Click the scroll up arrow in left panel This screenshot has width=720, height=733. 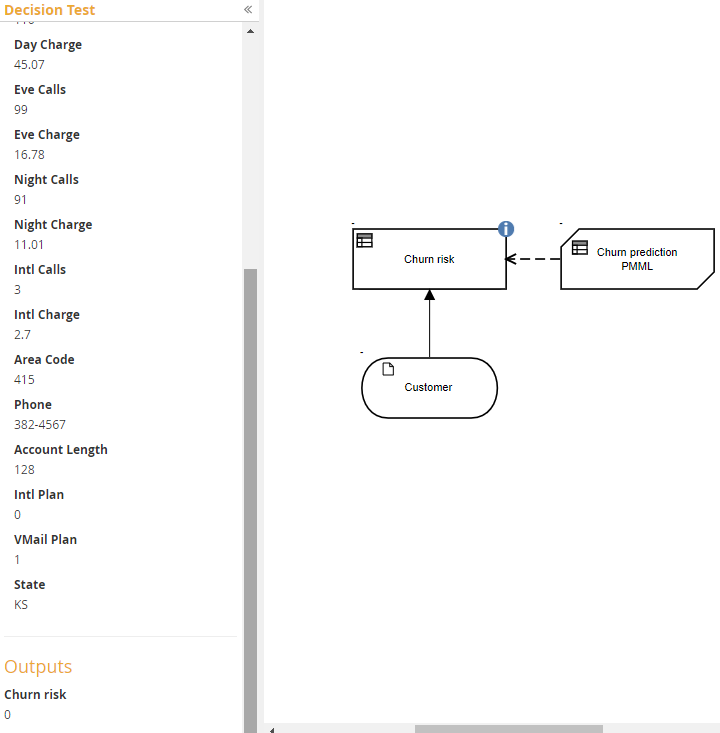pyautogui.click(x=250, y=31)
